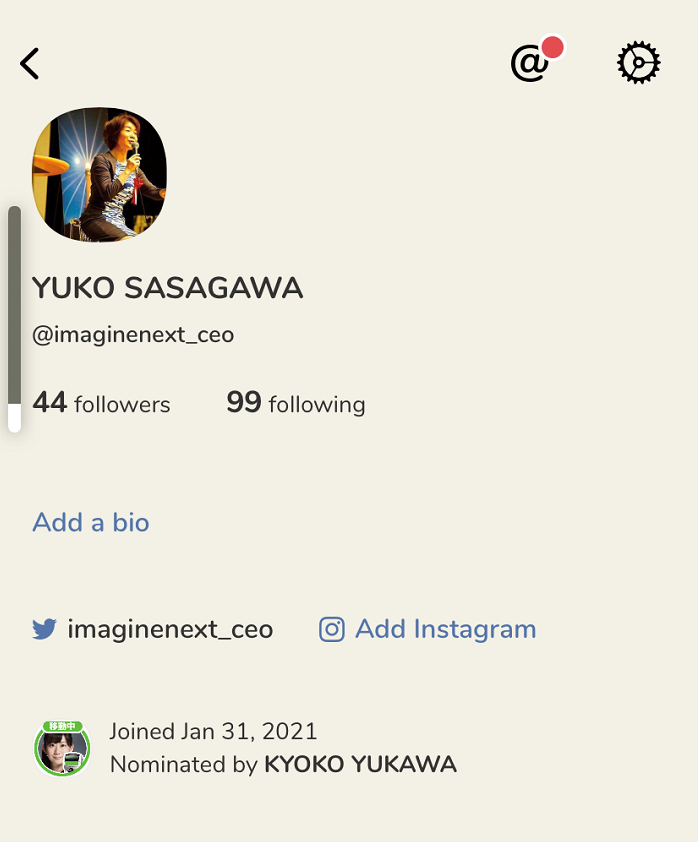Viewport: 698px width, 842px height.
Task: Go back using the left chevron arrow
Action: point(30,63)
